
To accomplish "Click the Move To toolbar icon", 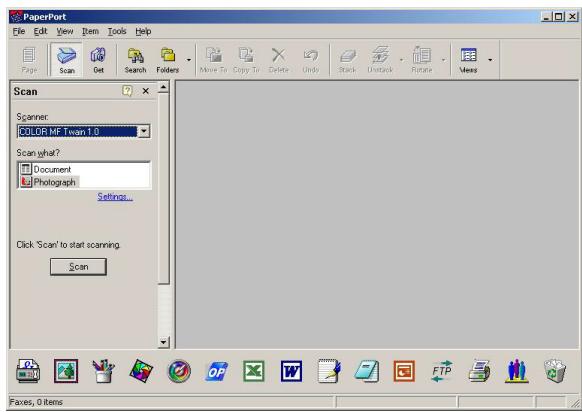I will tap(213, 60).
